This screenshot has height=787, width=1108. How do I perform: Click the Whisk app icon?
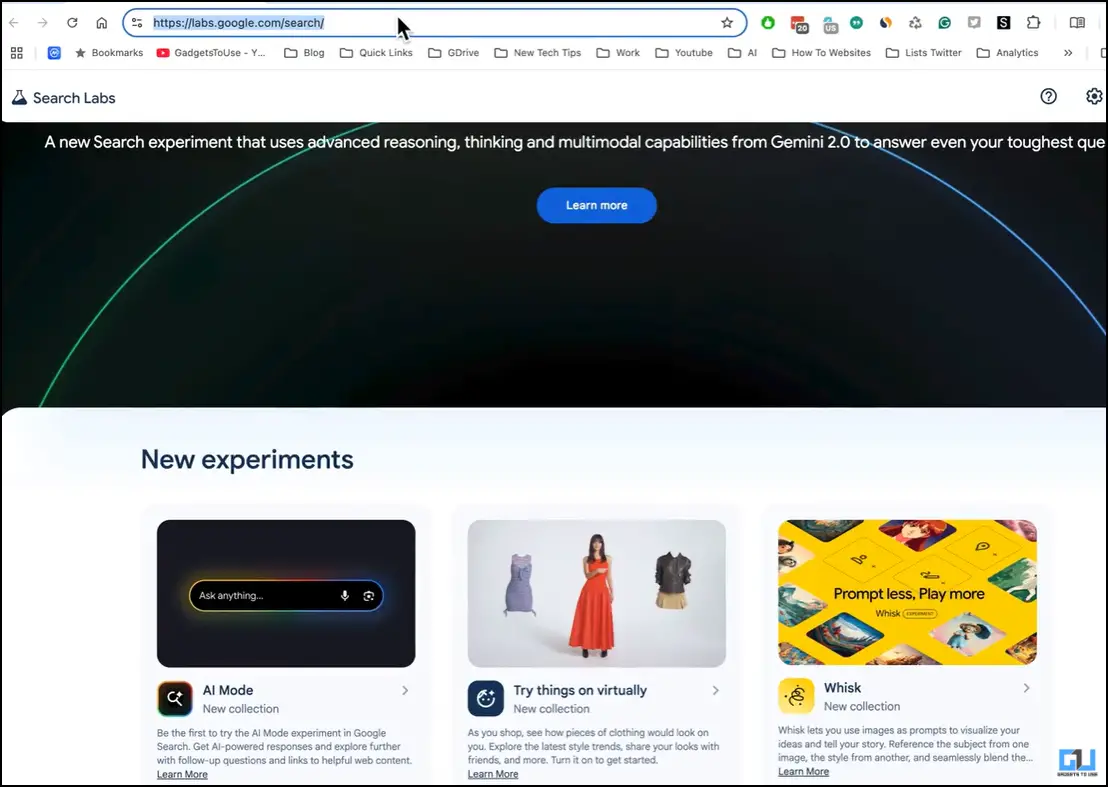tap(796, 696)
